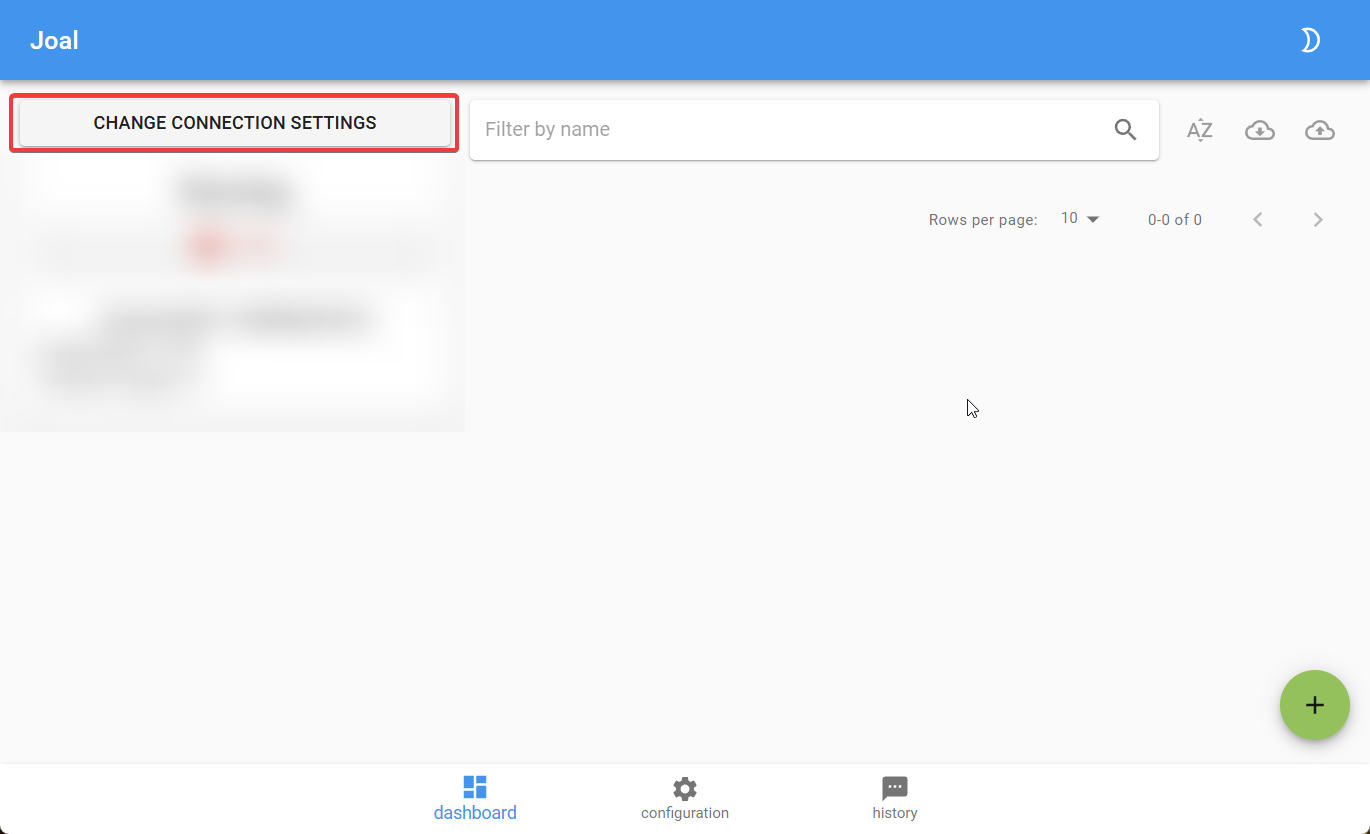The image size is (1370, 834).
Task: Click the magnifying glass search icon
Action: click(x=1125, y=129)
